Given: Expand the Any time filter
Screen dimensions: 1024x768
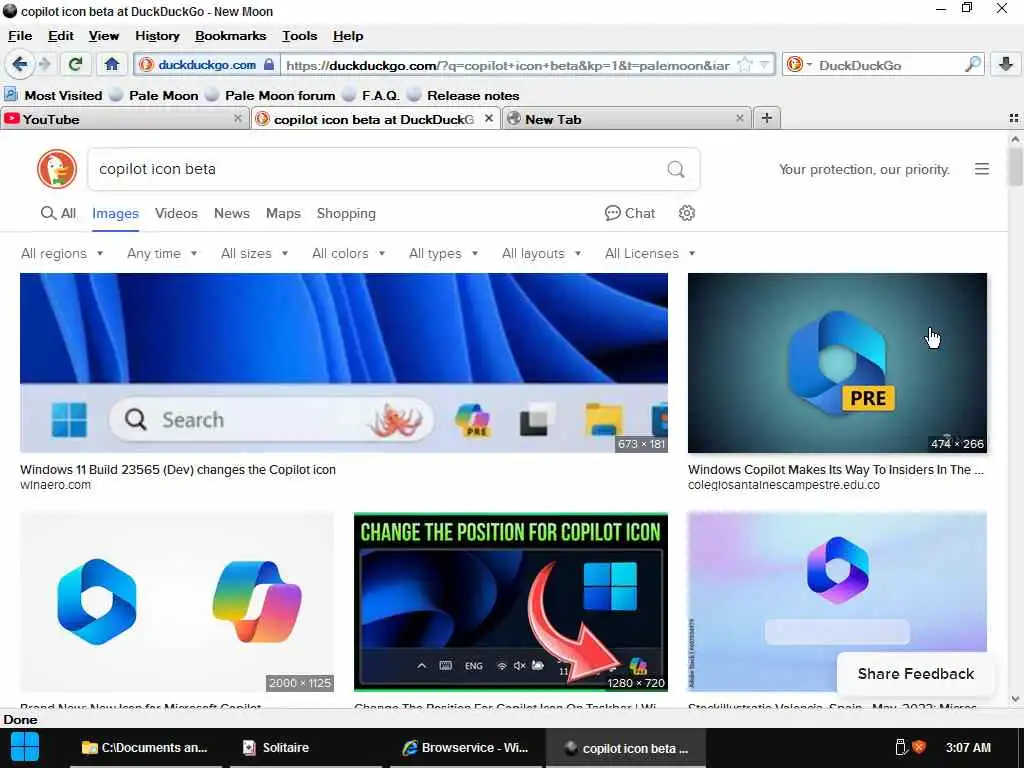Looking at the screenshot, I should [x=162, y=253].
